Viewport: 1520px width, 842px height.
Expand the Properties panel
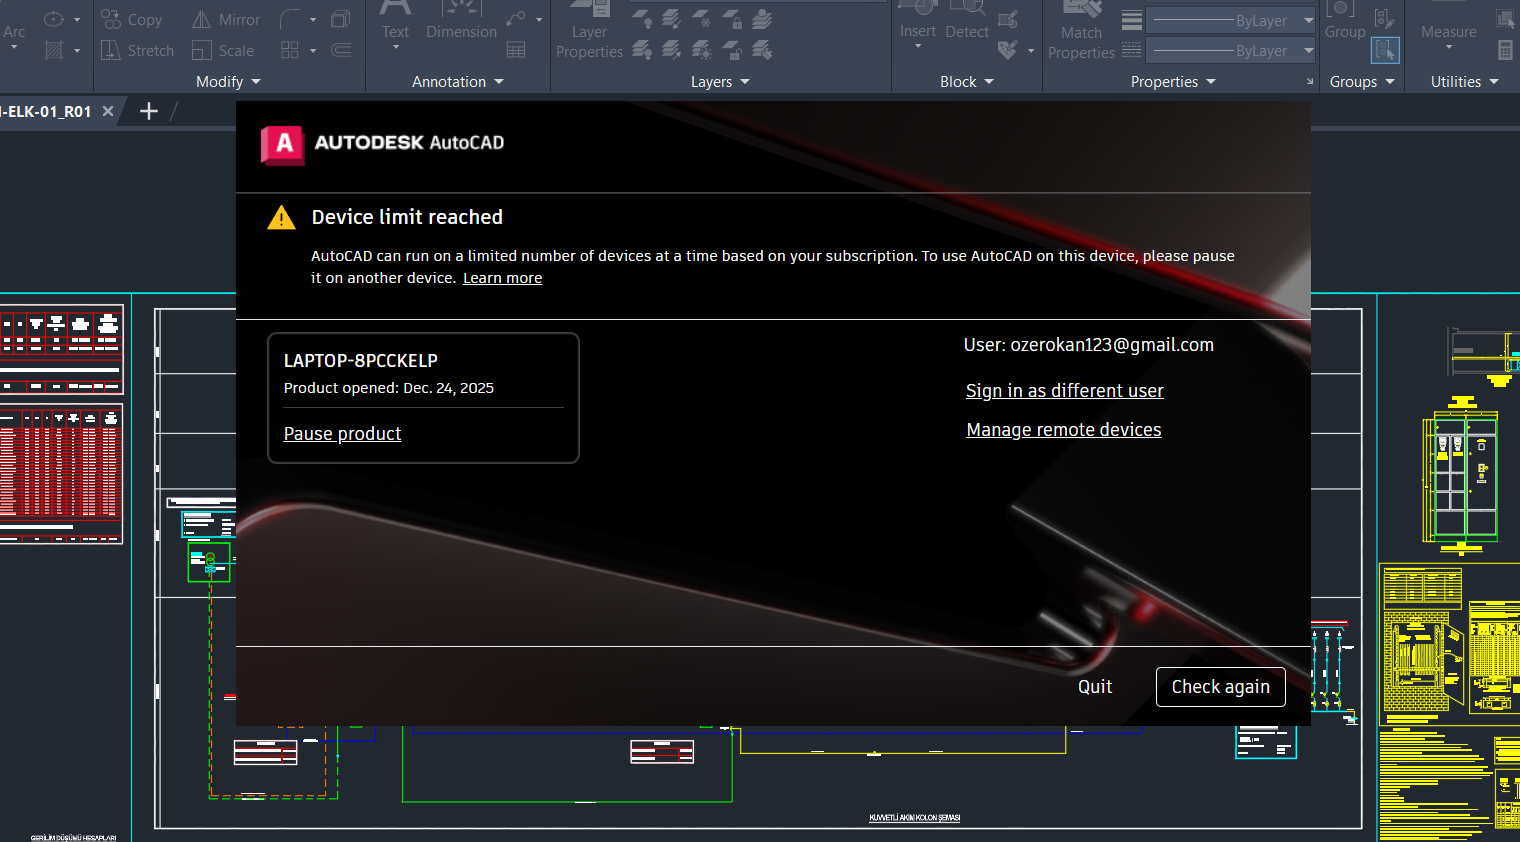[x=1173, y=82]
